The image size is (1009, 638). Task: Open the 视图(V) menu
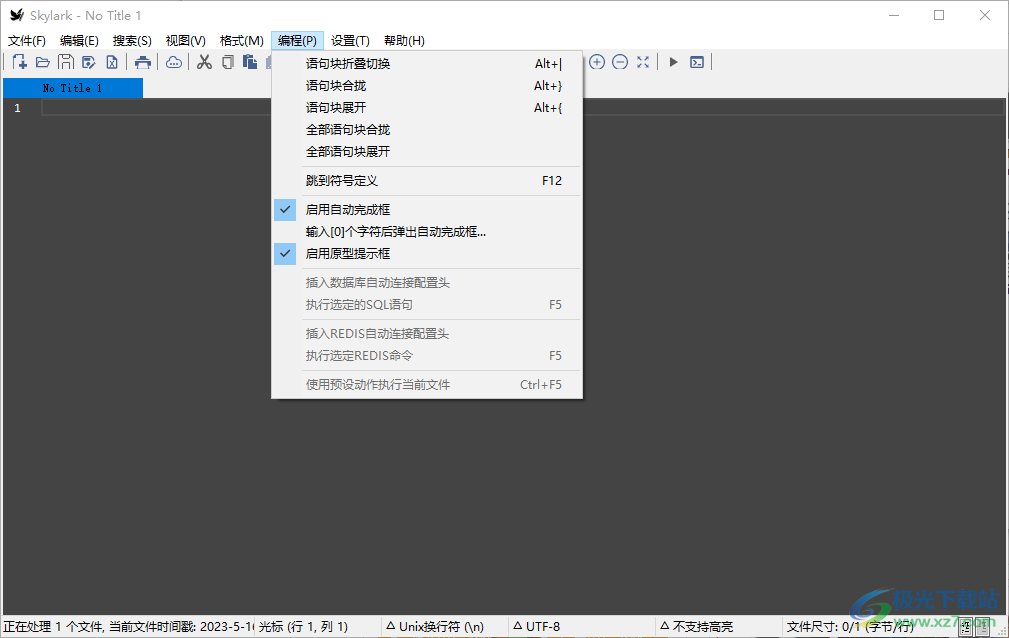click(185, 41)
